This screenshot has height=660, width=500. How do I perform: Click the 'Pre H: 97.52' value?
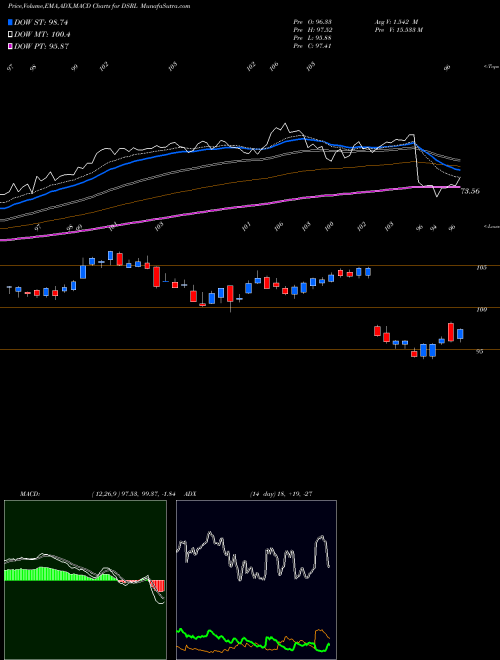pyautogui.click(x=314, y=30)
